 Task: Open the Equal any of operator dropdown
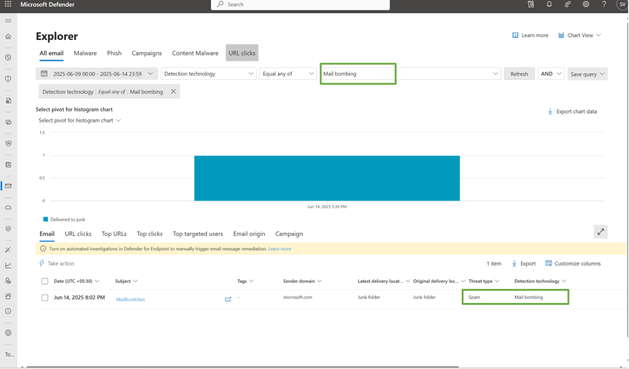(288, 74)
